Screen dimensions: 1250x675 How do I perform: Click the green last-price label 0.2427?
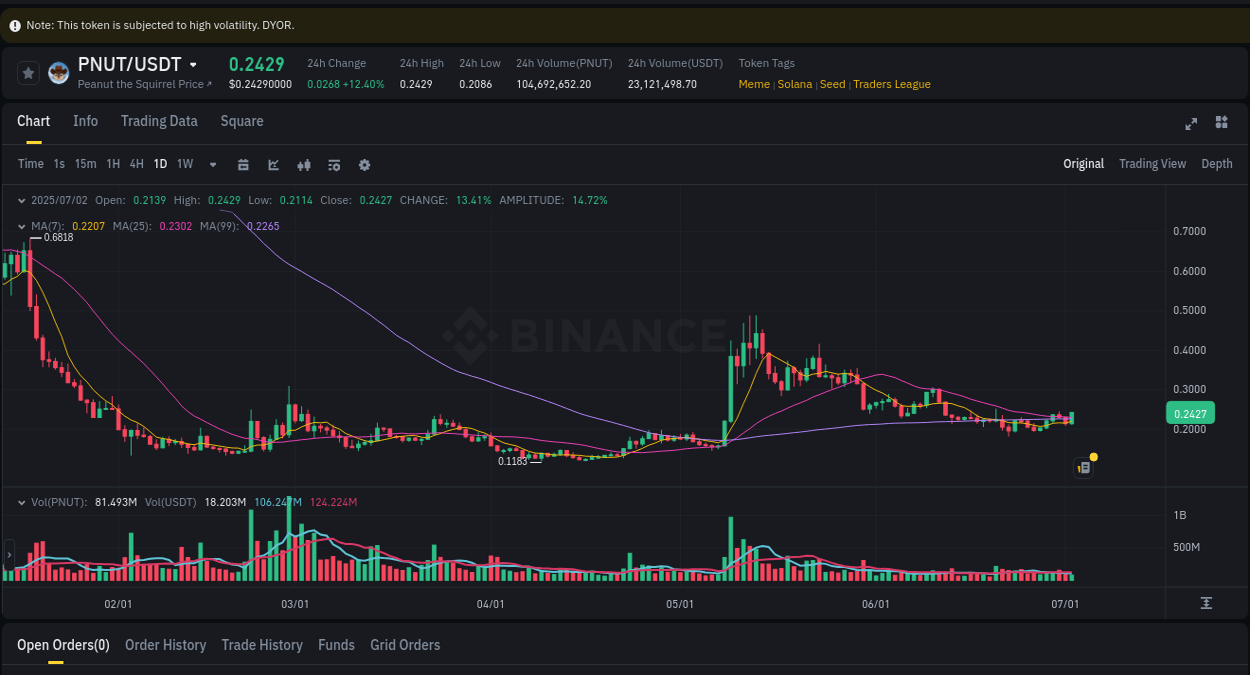(x=1190, y=413)
